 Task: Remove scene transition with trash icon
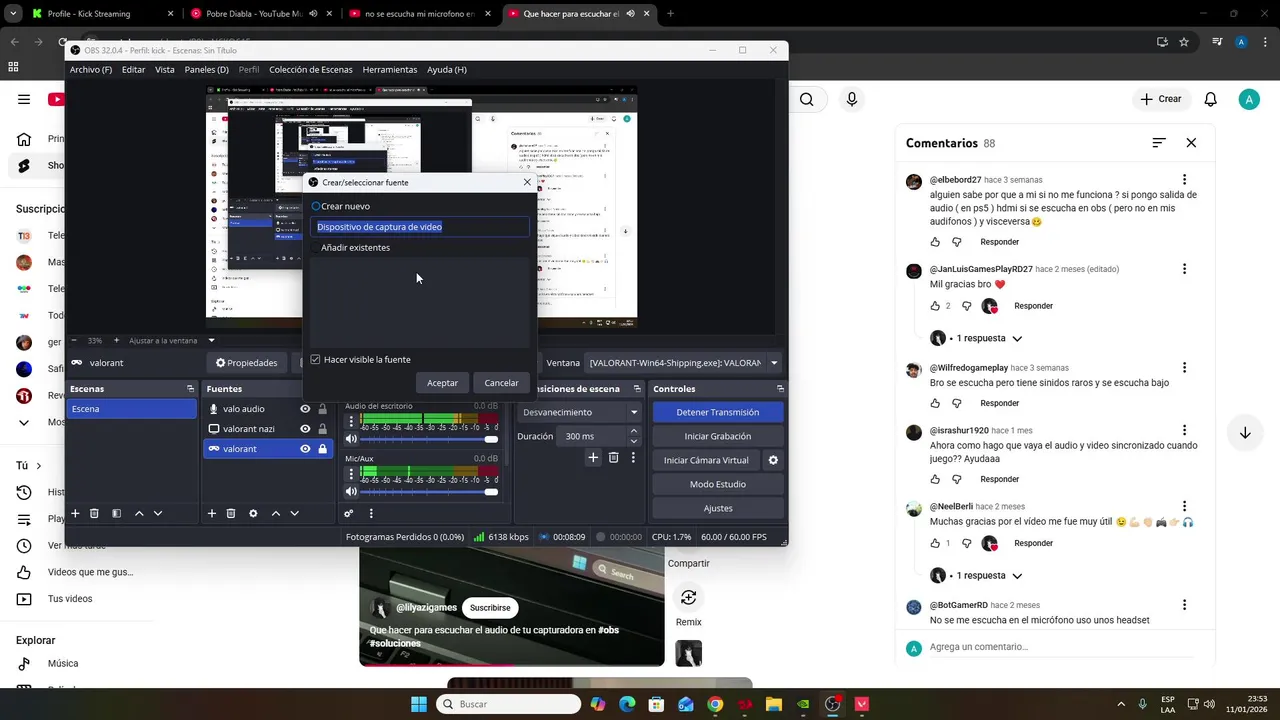(x=613, y=457)
